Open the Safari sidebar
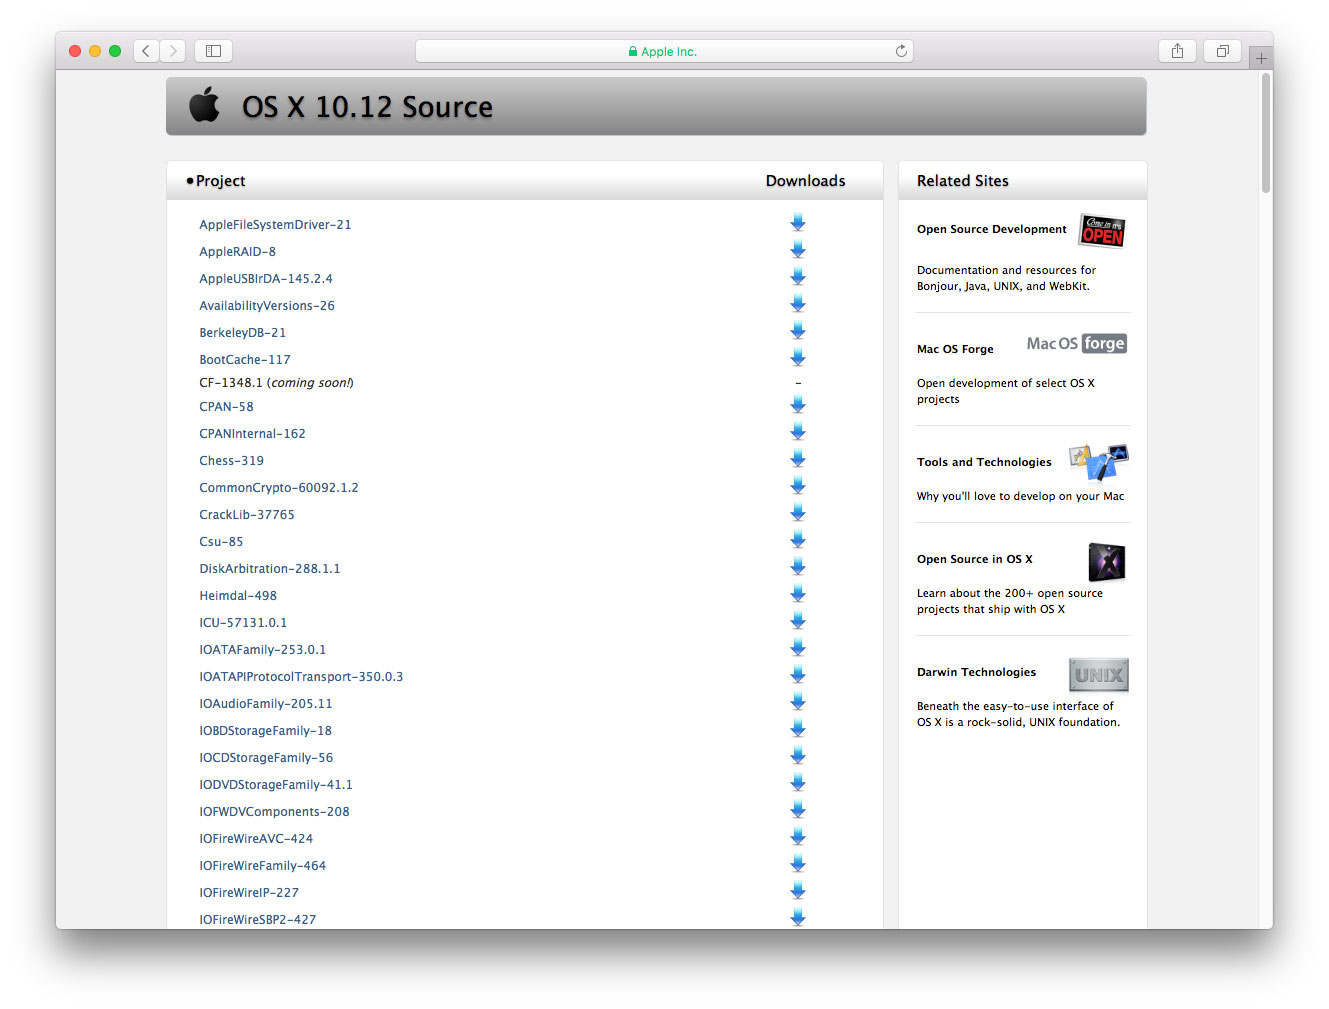Viewport: 1329px width, 1009px height. (x=213, y=50)
